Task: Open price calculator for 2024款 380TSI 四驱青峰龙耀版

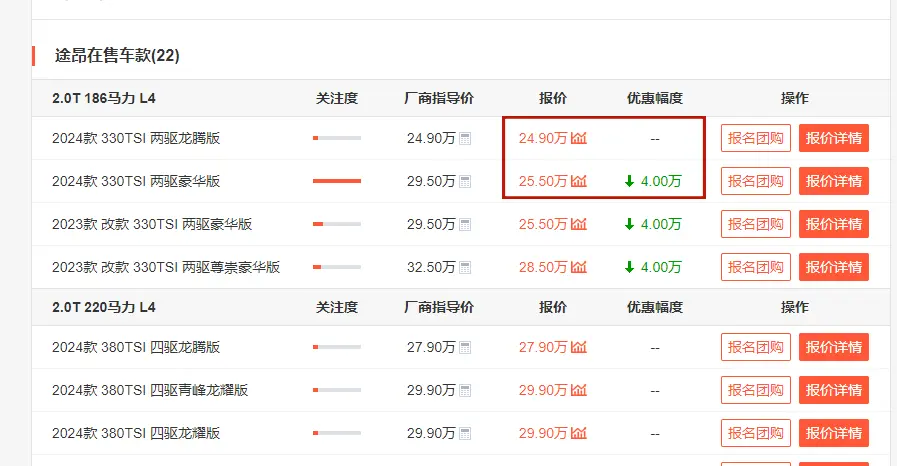Action: click(x=465, y=390)
